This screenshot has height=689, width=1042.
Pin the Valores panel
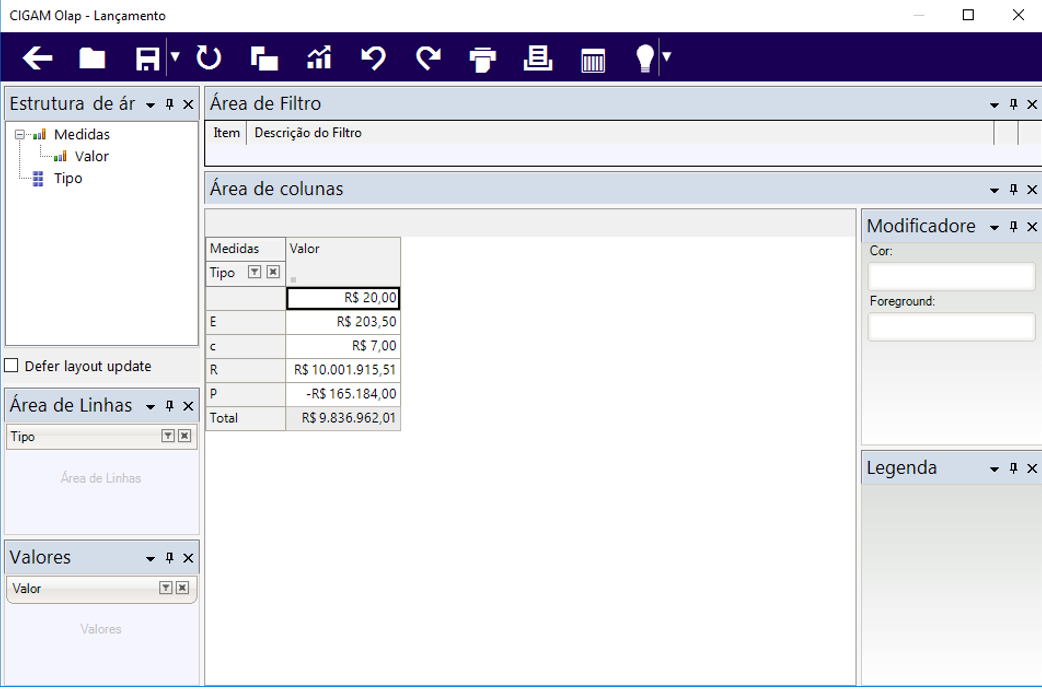point(169,558)
